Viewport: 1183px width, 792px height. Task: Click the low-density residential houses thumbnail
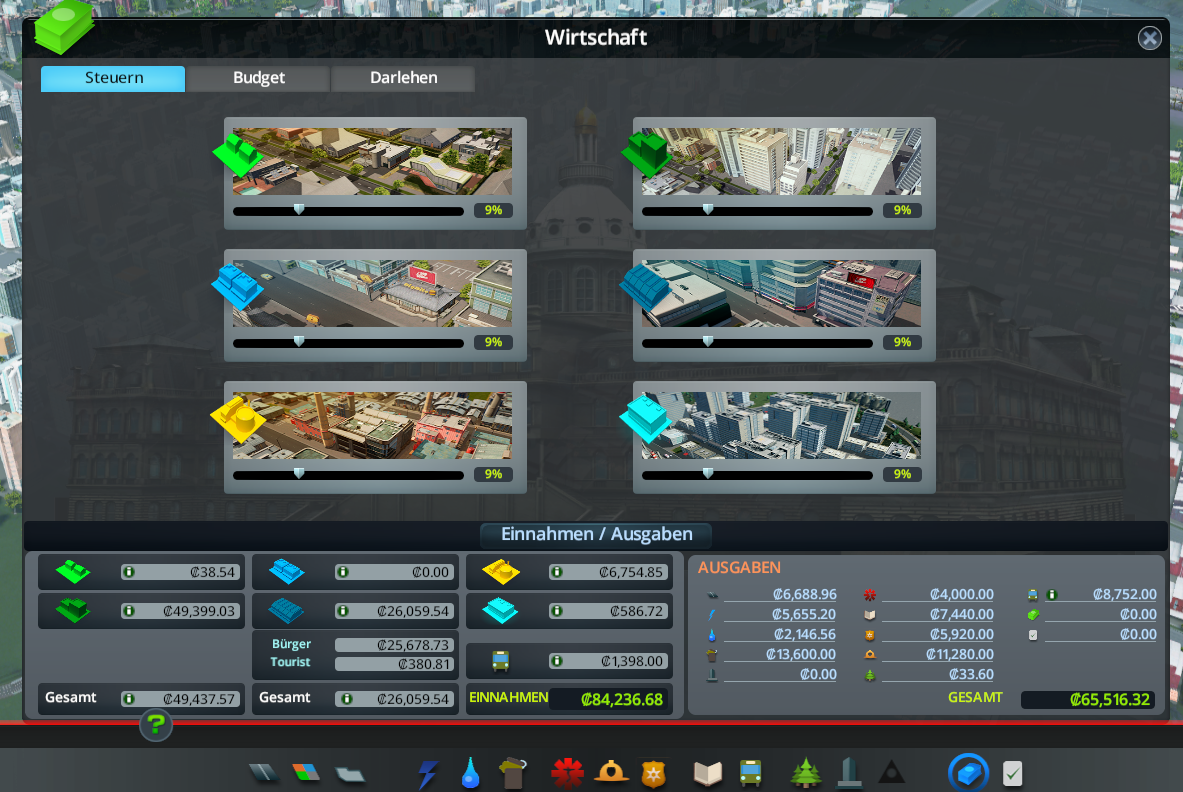tap(372, 161)
